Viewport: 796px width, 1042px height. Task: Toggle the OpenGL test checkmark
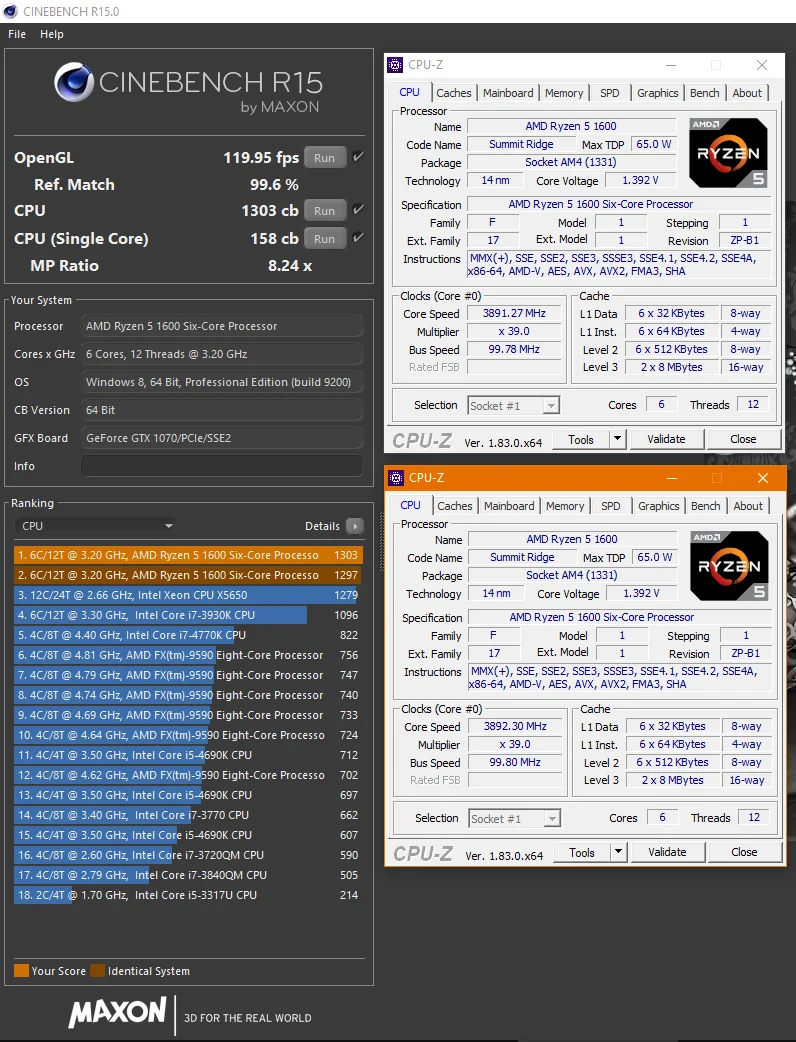358,157
